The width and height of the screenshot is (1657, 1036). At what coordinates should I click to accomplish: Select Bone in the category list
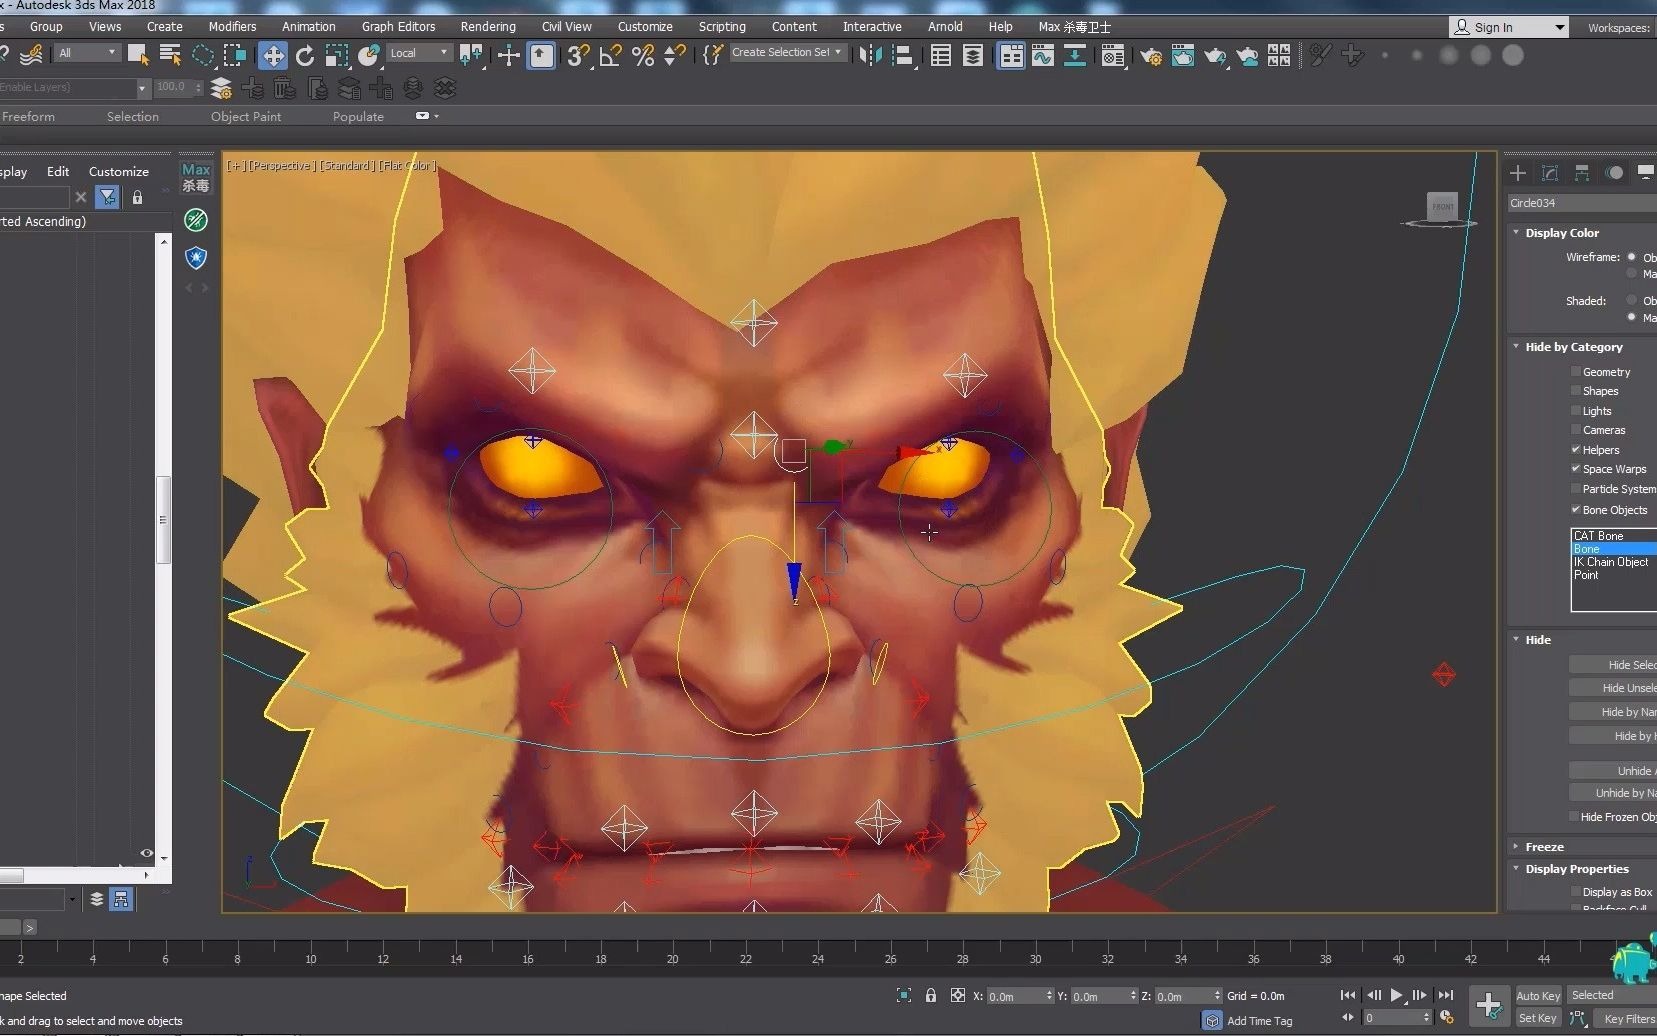[x=1614, y=549]
